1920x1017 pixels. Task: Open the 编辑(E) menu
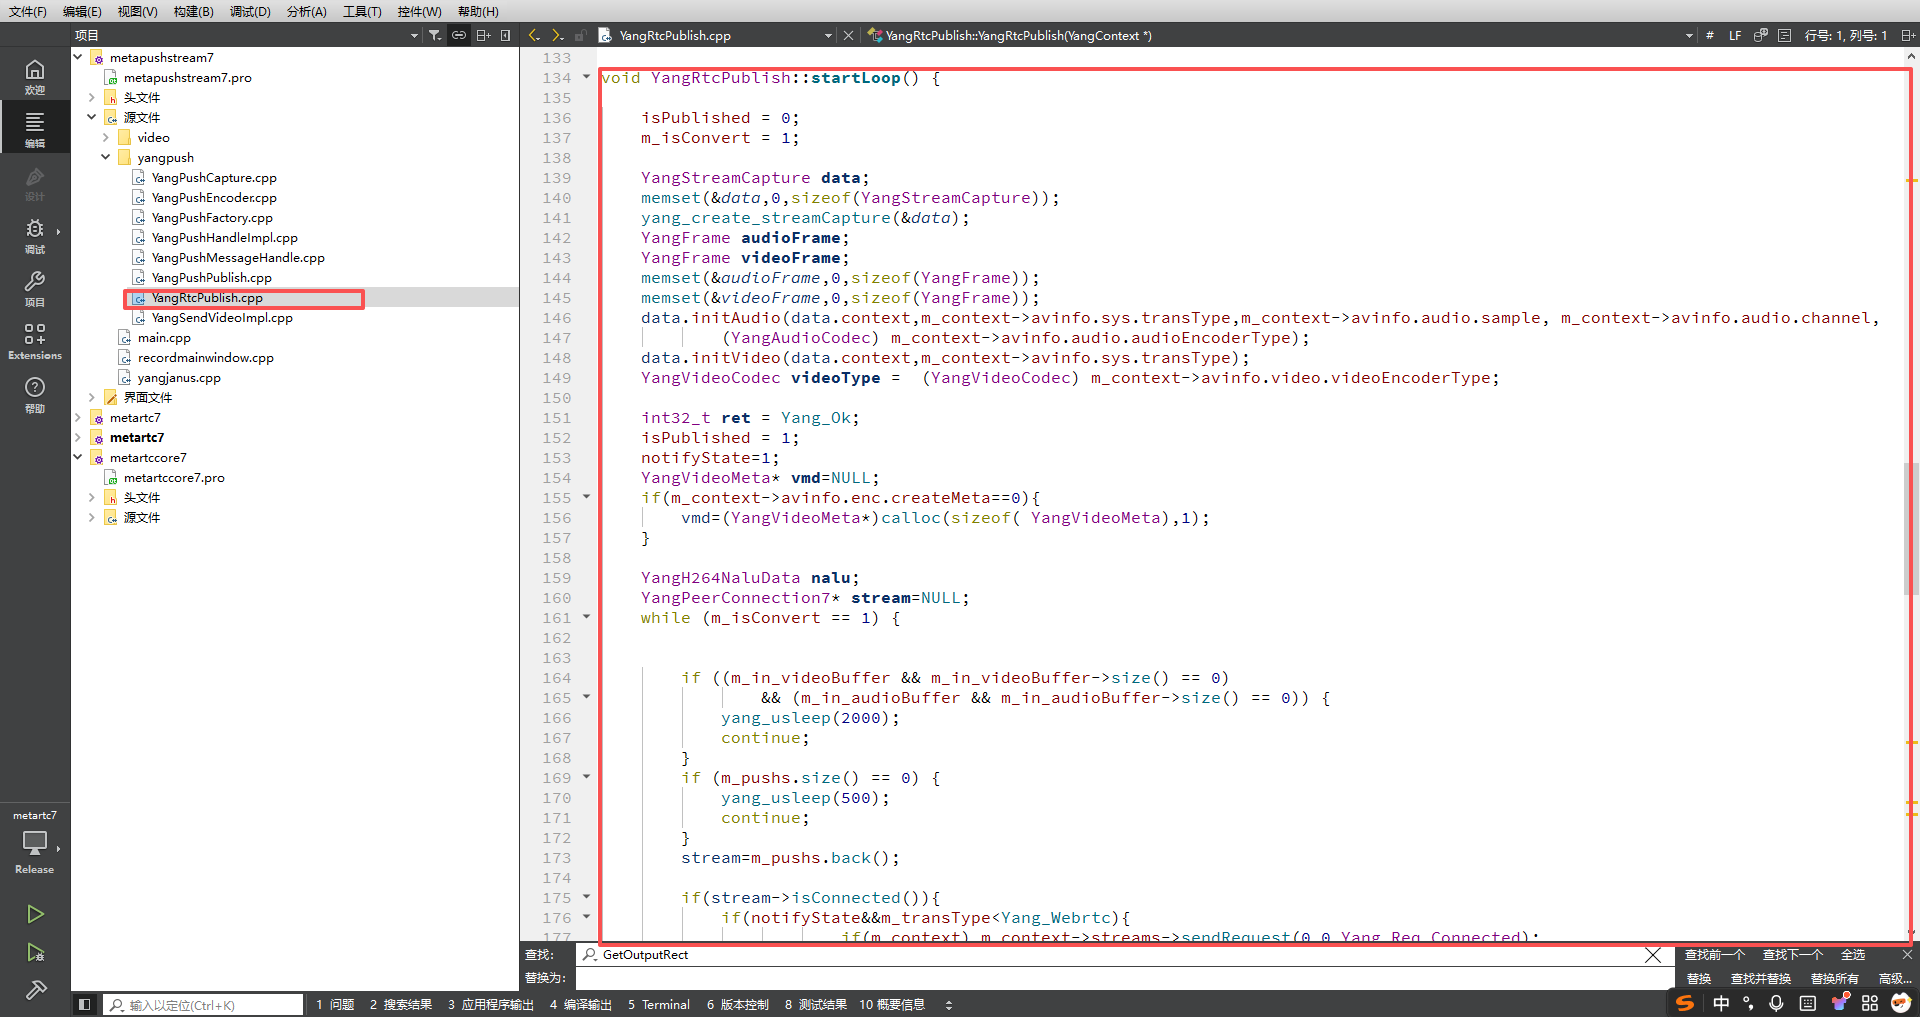tap(82, 11)
